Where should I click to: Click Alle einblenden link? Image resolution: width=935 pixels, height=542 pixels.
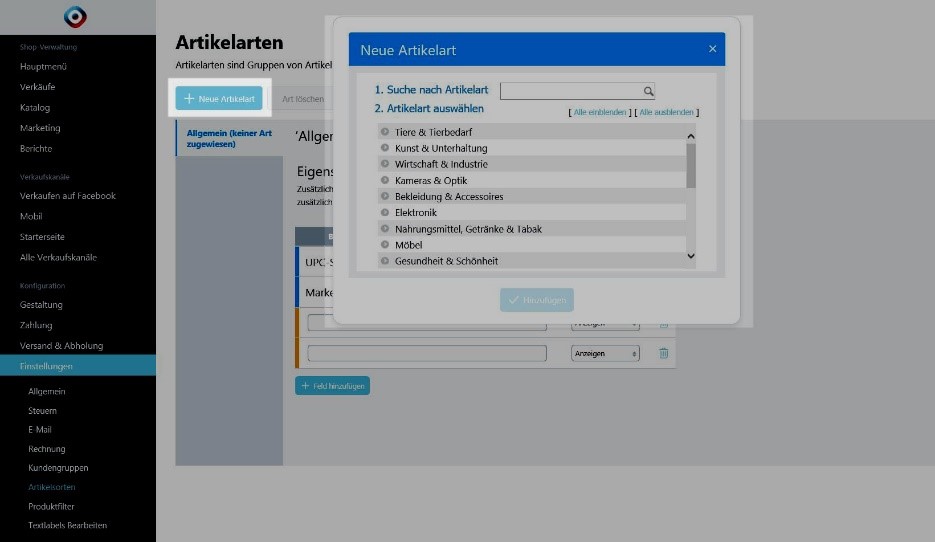(x=600, y=113)
